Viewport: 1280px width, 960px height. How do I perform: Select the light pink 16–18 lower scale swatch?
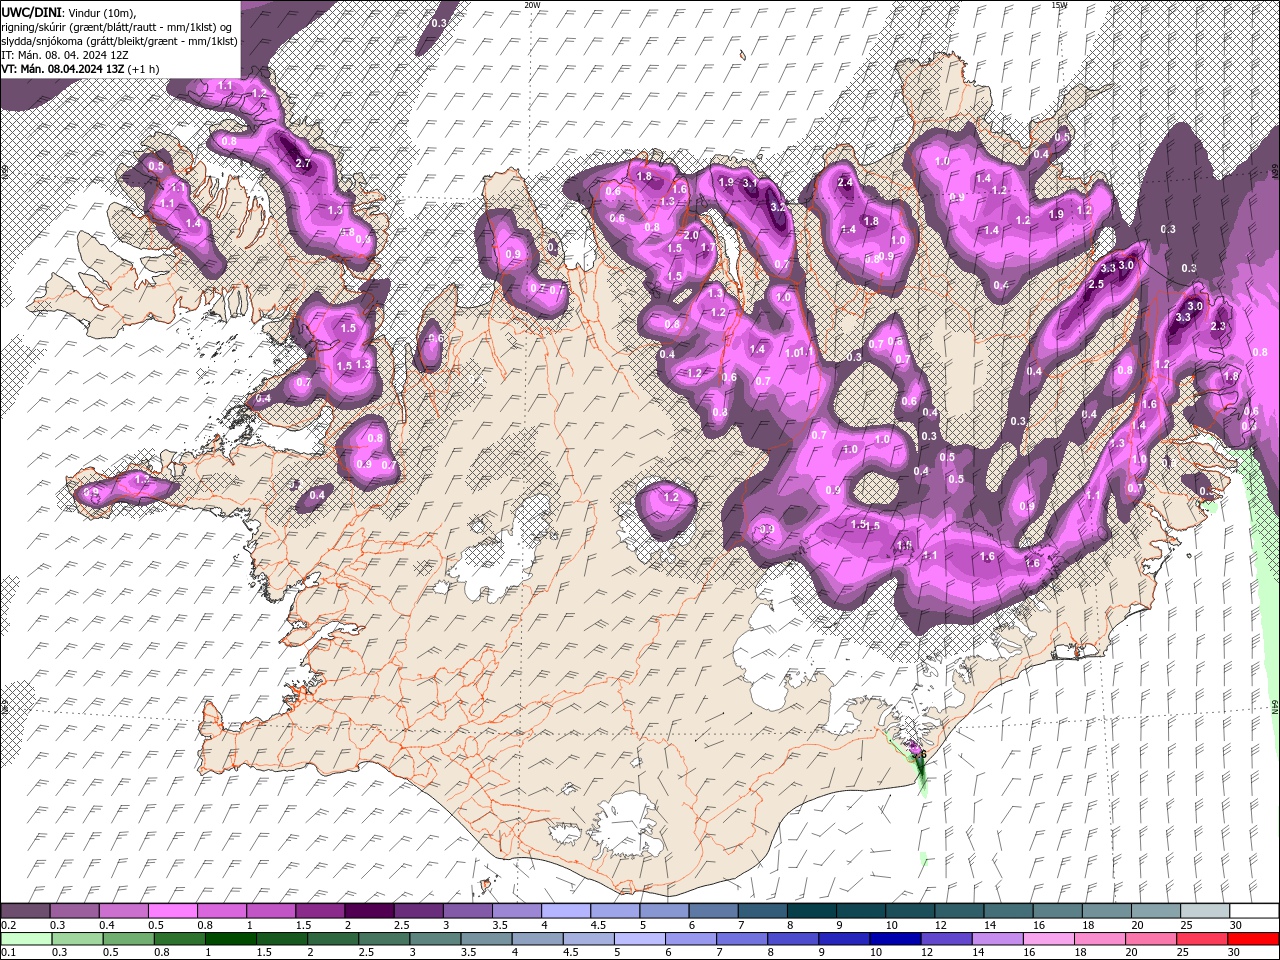[x=1049, y=938]
